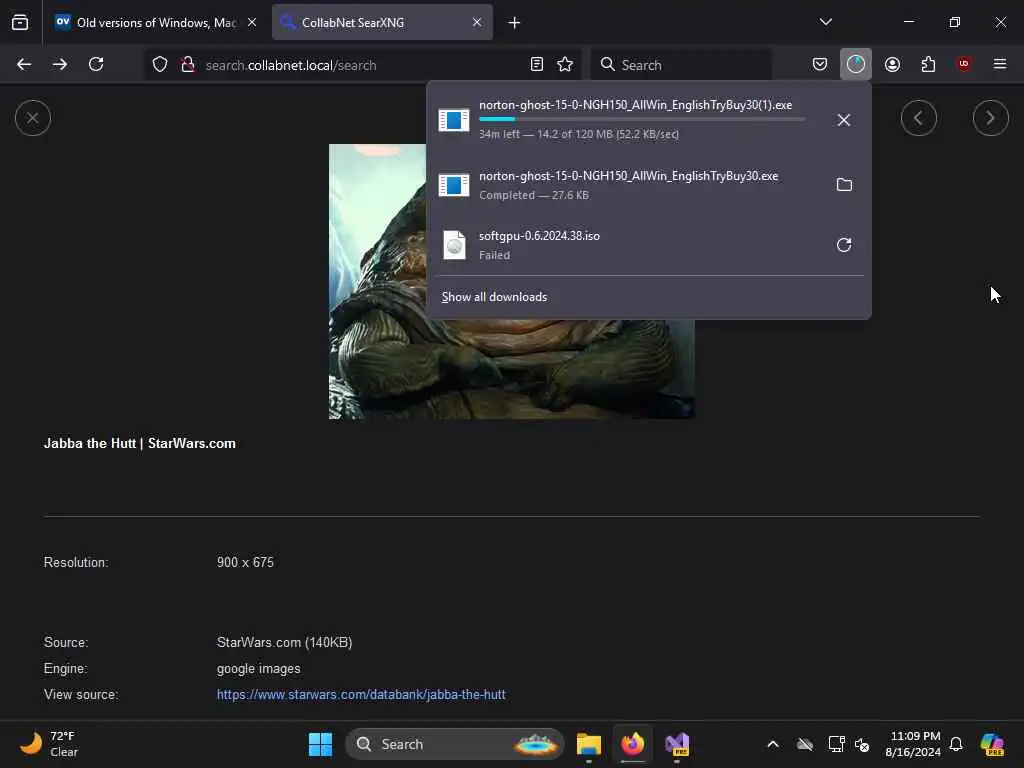Open Firefox View tab list icon

pyautogui.click(x=20, y=22)
